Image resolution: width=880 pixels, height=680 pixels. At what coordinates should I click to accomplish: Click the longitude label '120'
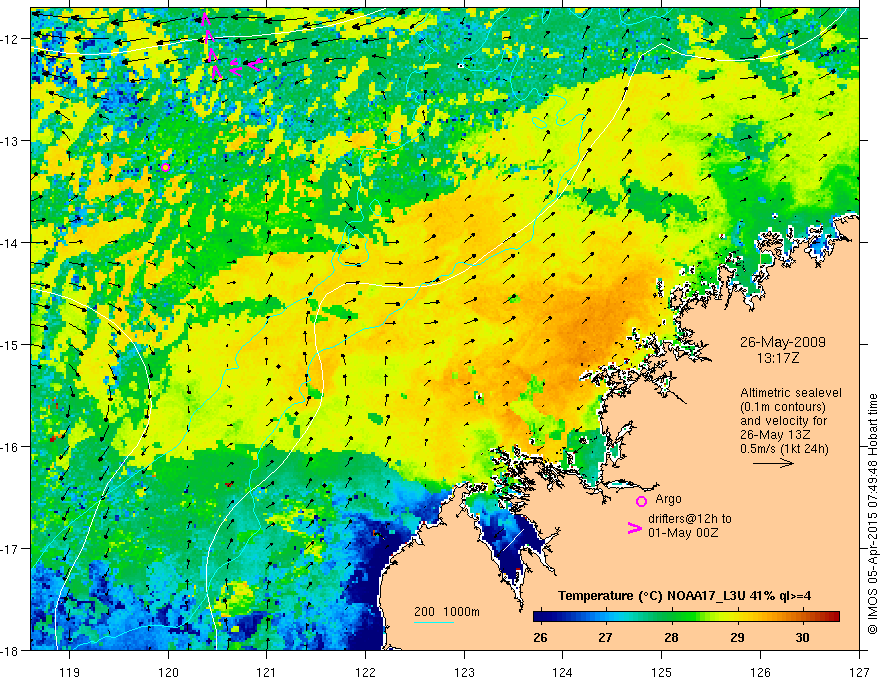point(168,672)
